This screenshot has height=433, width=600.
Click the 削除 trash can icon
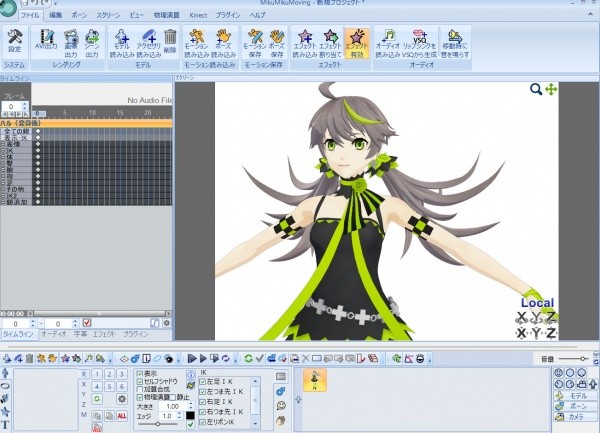tap(170, 41)
